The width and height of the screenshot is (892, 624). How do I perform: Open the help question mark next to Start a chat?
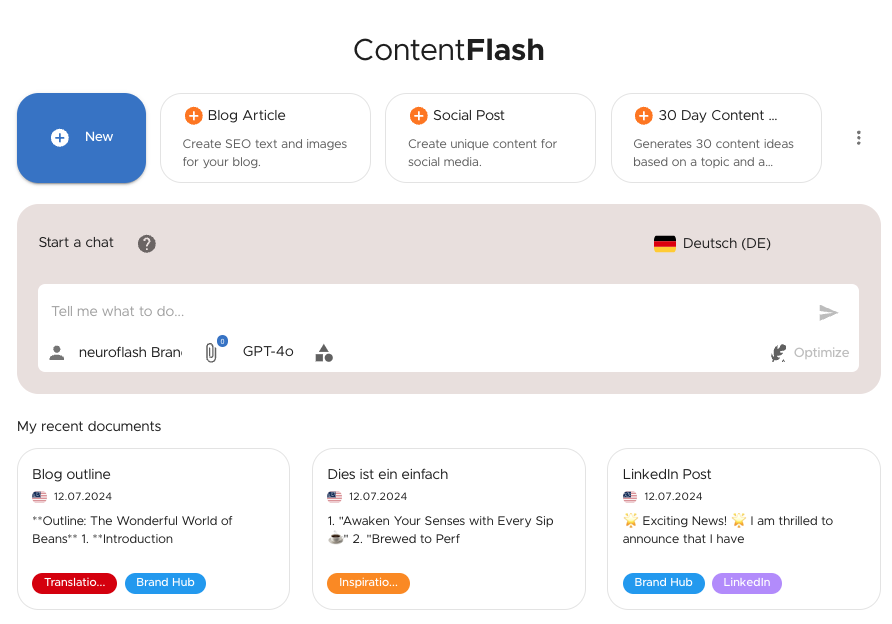(147, 243)
